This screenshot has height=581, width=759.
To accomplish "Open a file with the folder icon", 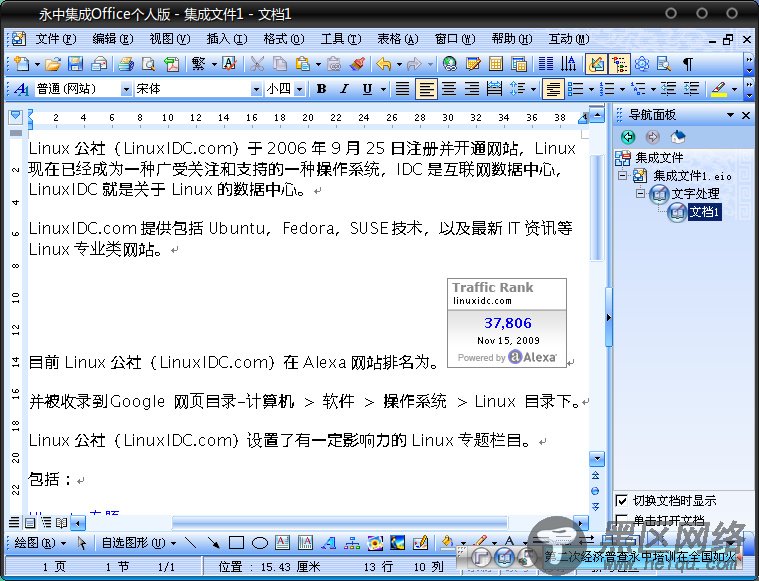I will (53, 64).
